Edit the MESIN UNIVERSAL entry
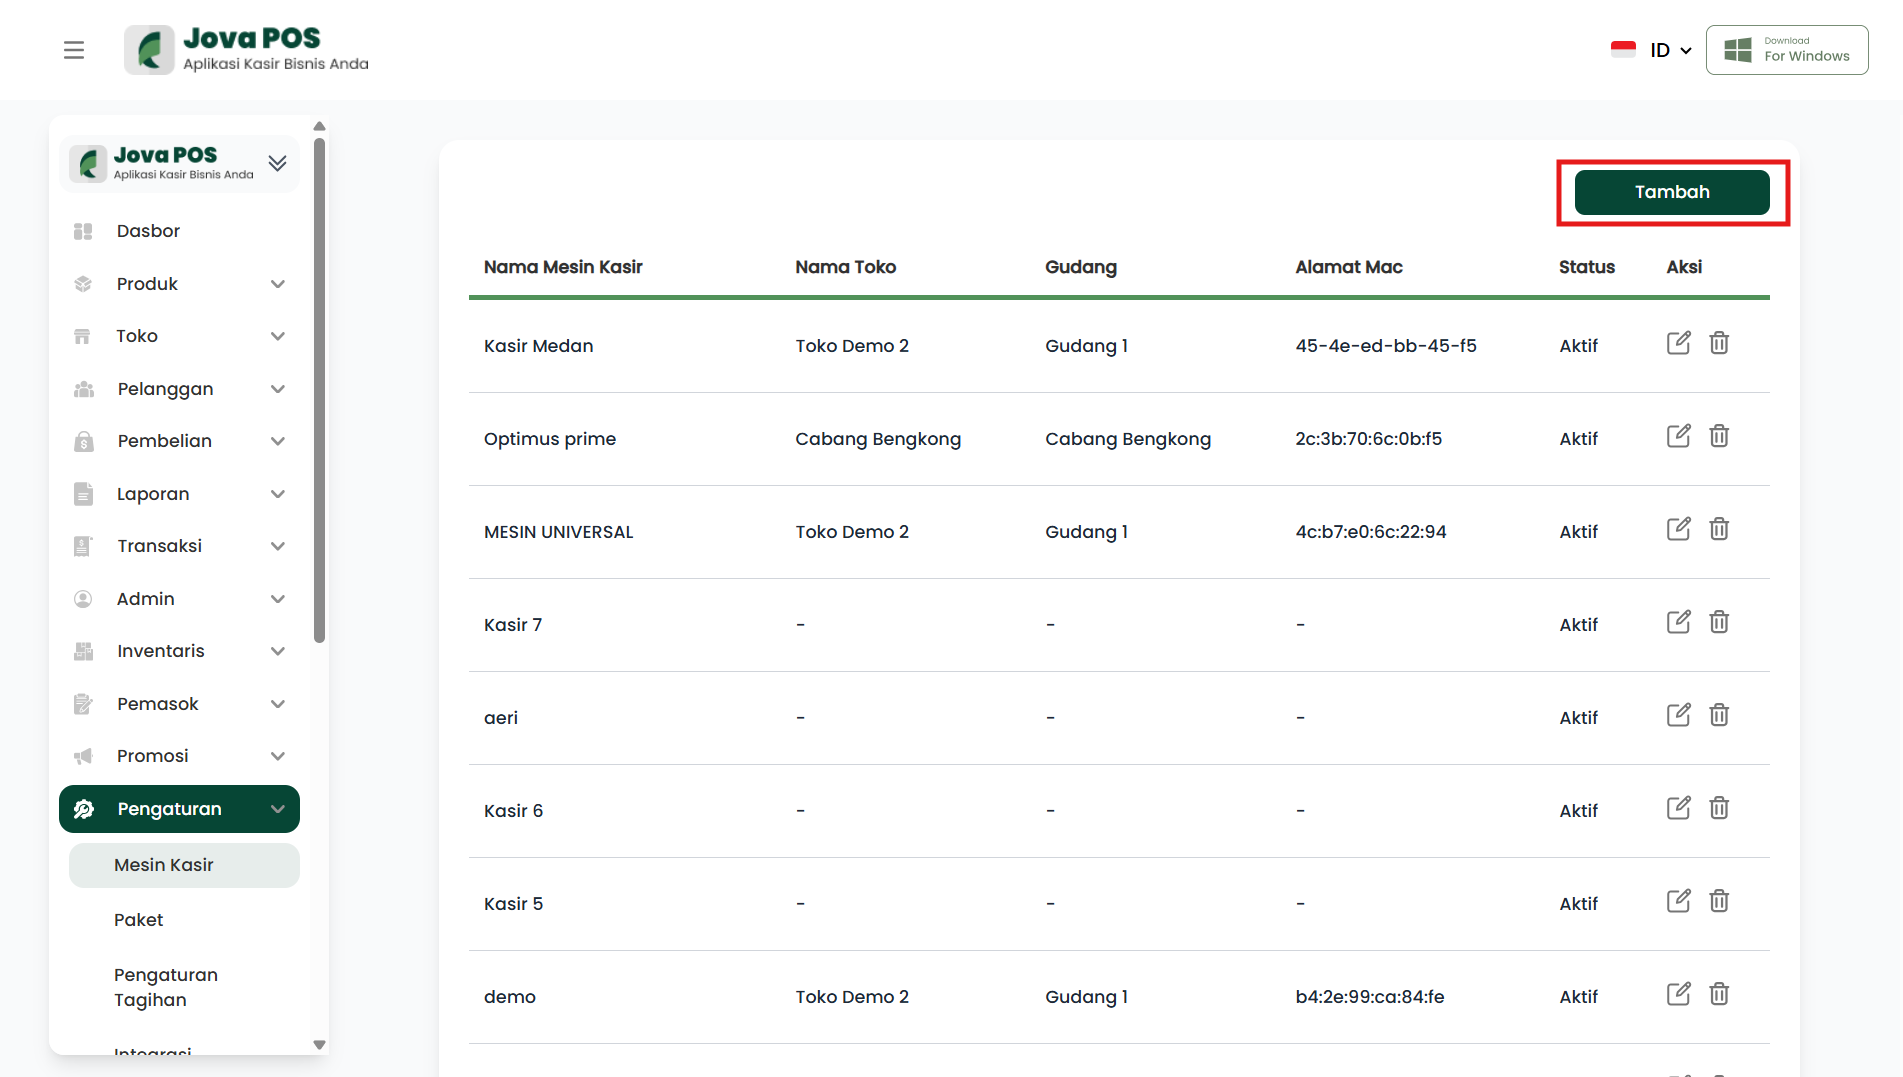The height and width of the screenshot is (1077, 1903). pyautogui.click(x=1678, y=529)
